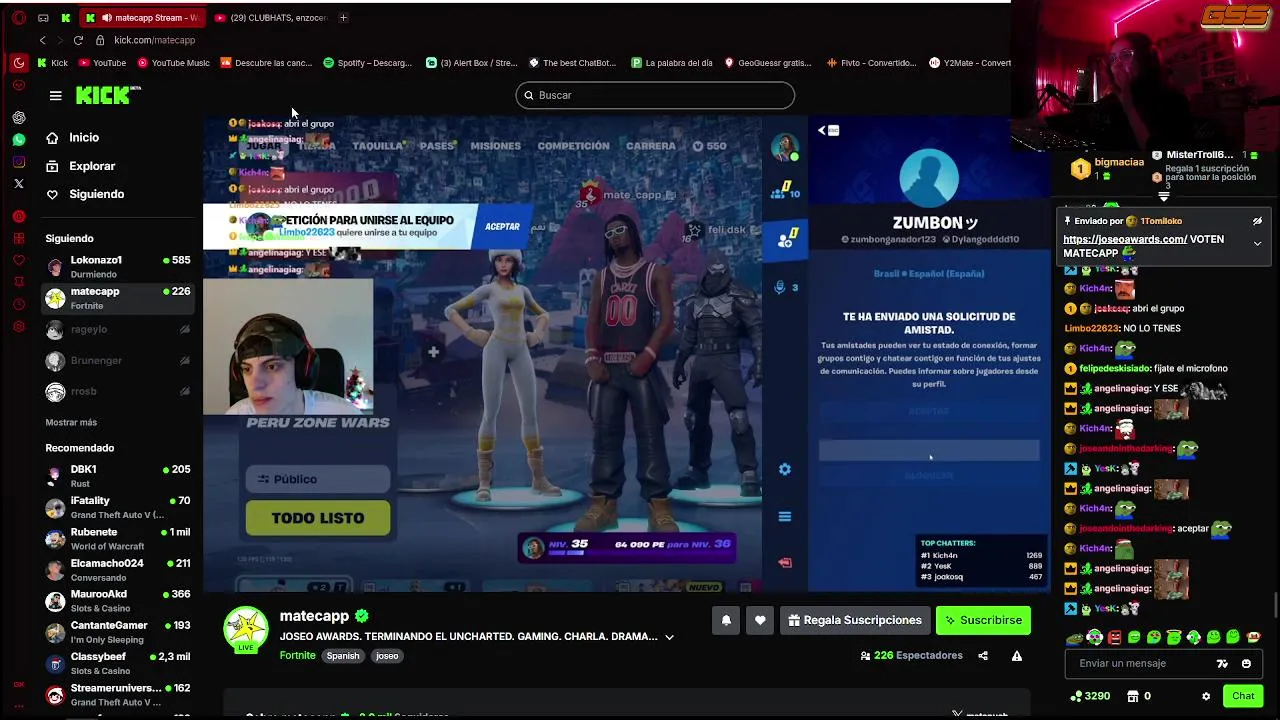Click the 226 Espectadores viewer count
The image size is (1280, 720).
(911, 656)
